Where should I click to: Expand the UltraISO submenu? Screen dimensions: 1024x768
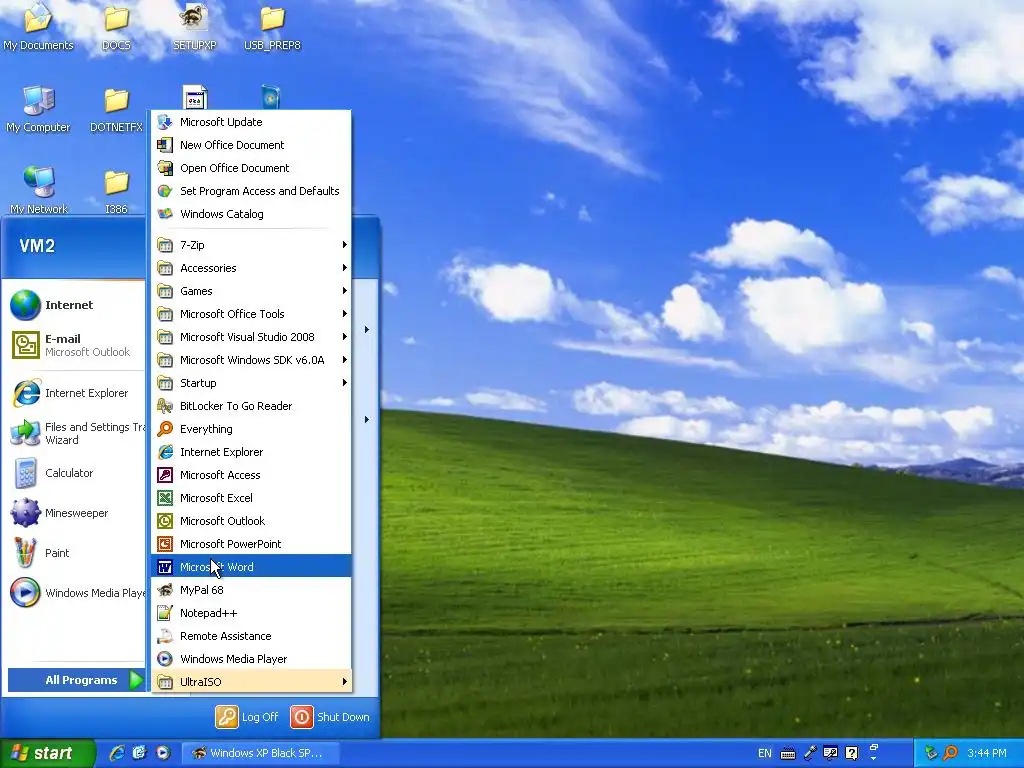251,681
